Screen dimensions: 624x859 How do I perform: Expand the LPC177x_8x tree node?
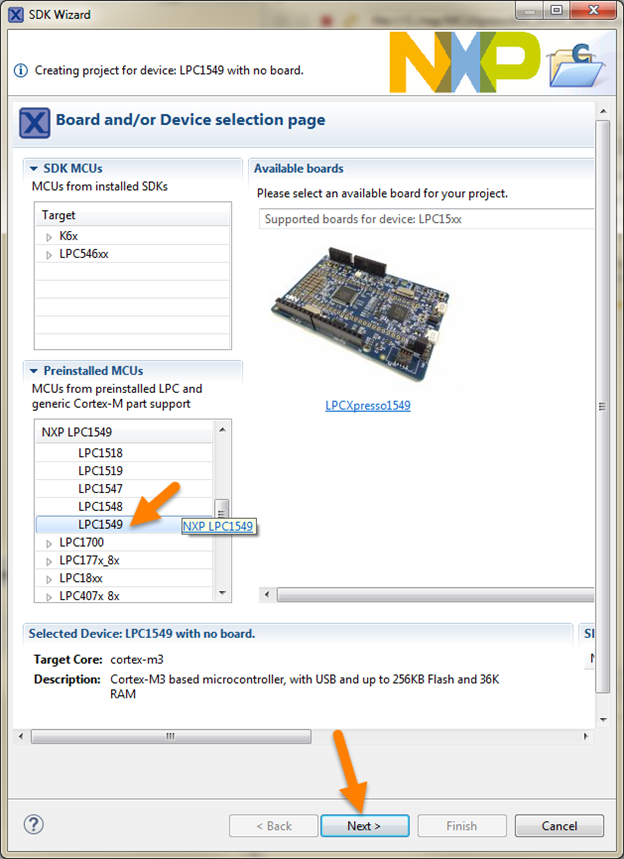(49, 562)
